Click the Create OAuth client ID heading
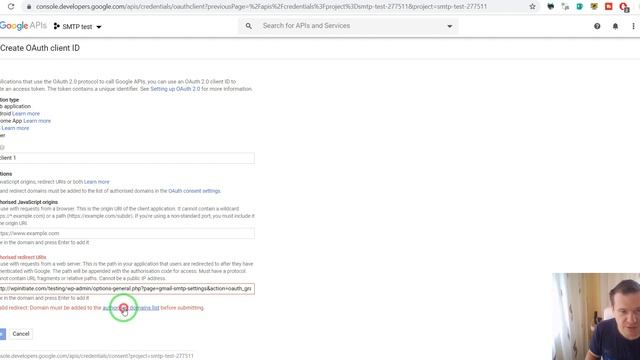640x360 pixels. click(40, 48)
